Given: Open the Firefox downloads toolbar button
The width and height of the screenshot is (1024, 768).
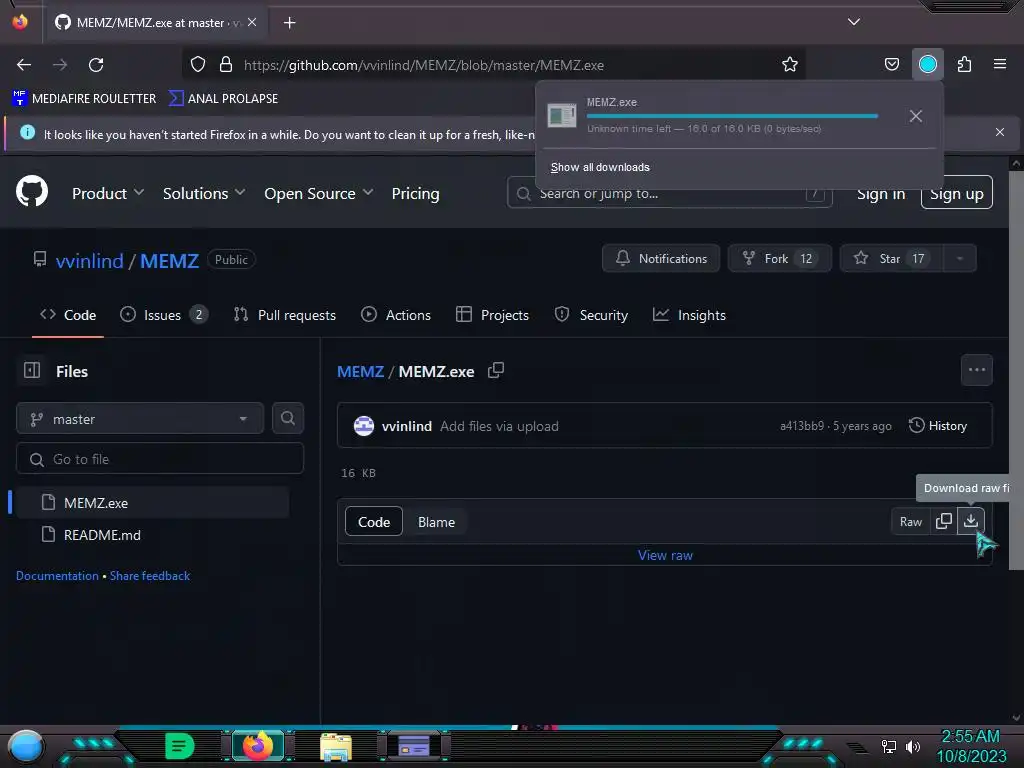Looking at the screenshot, I should [927, 65].
